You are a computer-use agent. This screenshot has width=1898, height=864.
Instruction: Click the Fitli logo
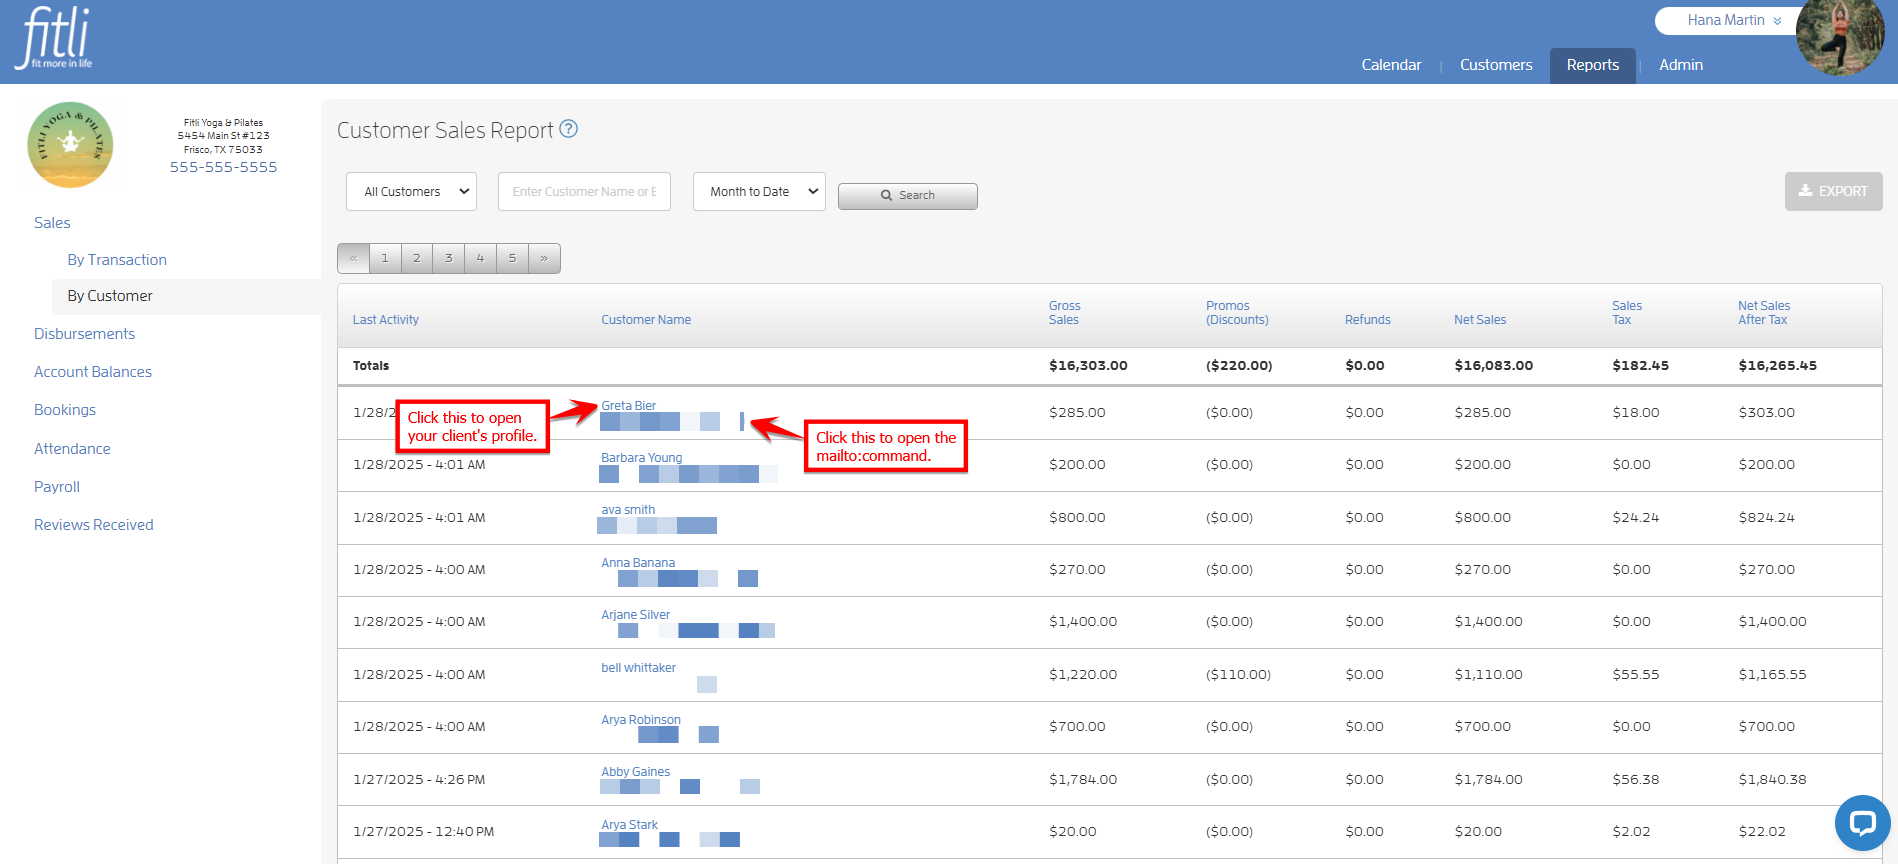pos(54,38)
